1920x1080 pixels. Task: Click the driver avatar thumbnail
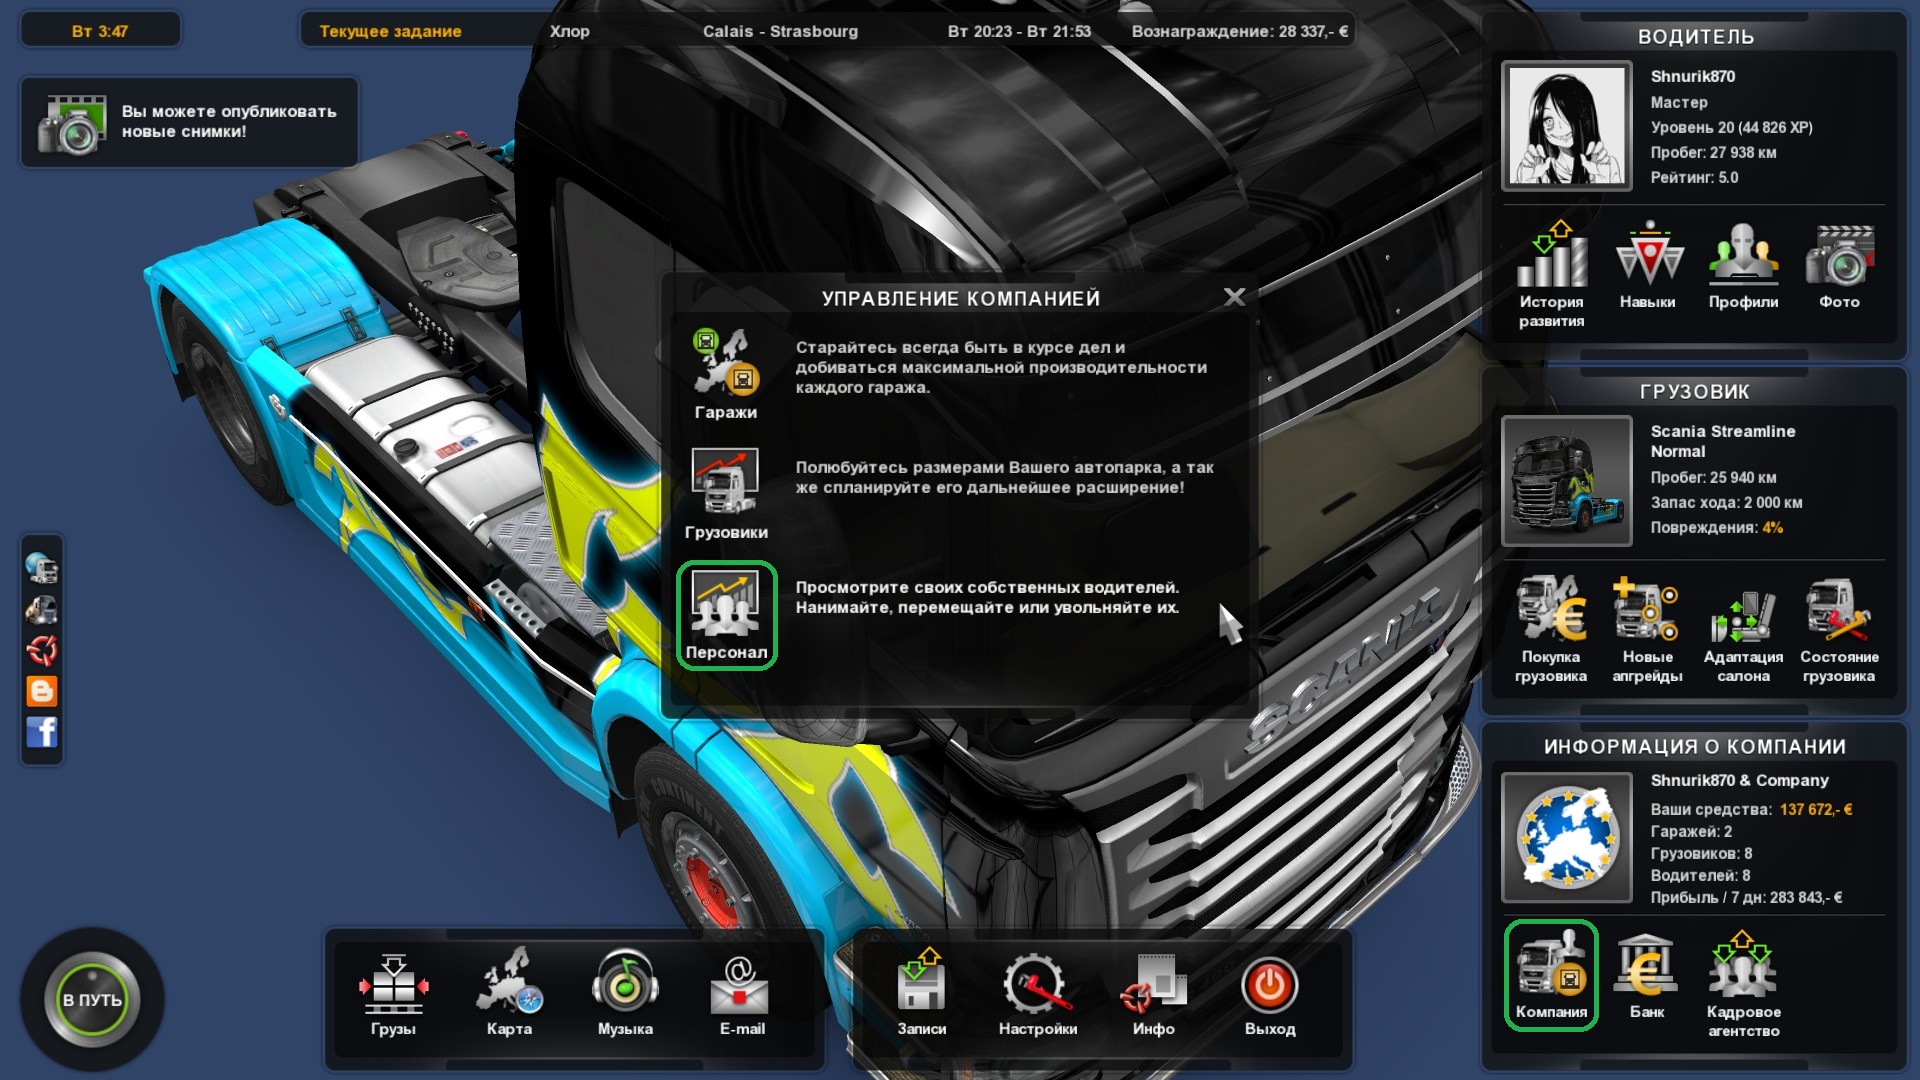pos(1566,126)
